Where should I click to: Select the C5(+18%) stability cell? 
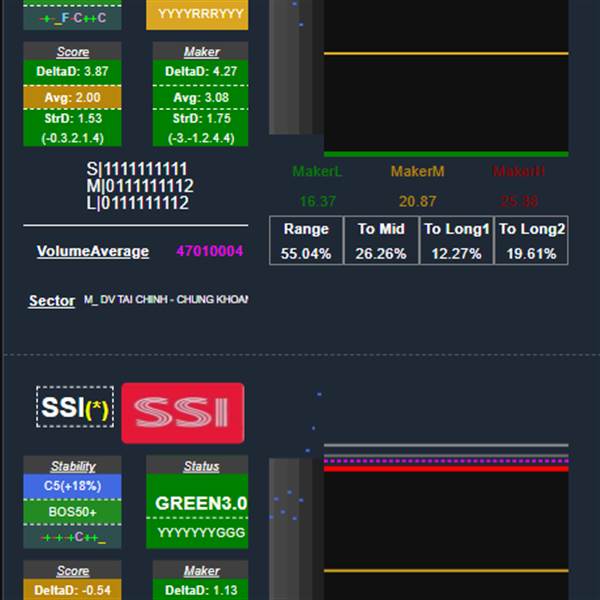[x=73, y=486]
